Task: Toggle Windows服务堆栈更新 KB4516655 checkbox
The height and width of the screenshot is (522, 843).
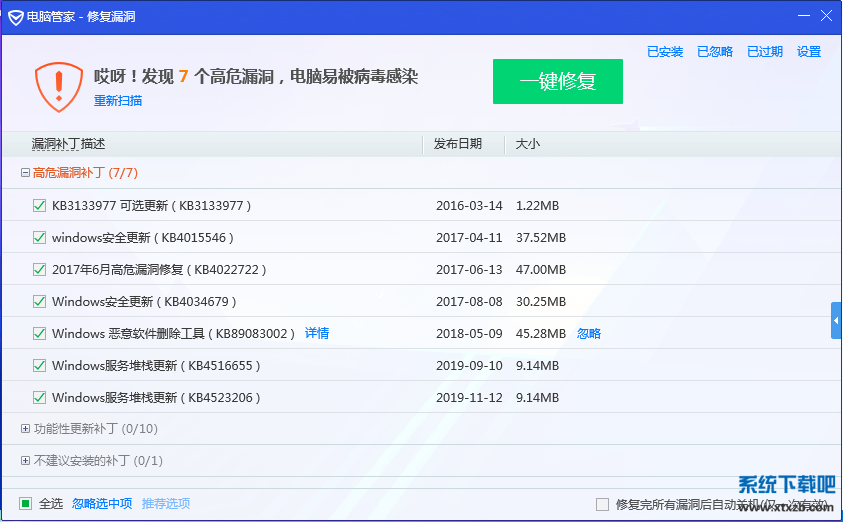Action: (x=39, y=366)
